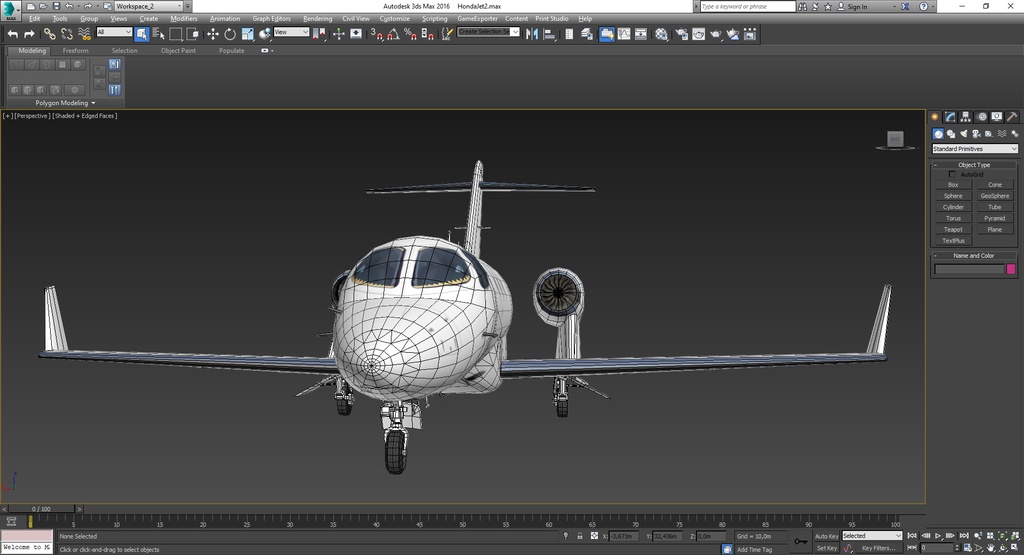Viewport: 1024px width, 555px height.
Task: Toggle Auto Key animation mode
Action: click(826, 536)
